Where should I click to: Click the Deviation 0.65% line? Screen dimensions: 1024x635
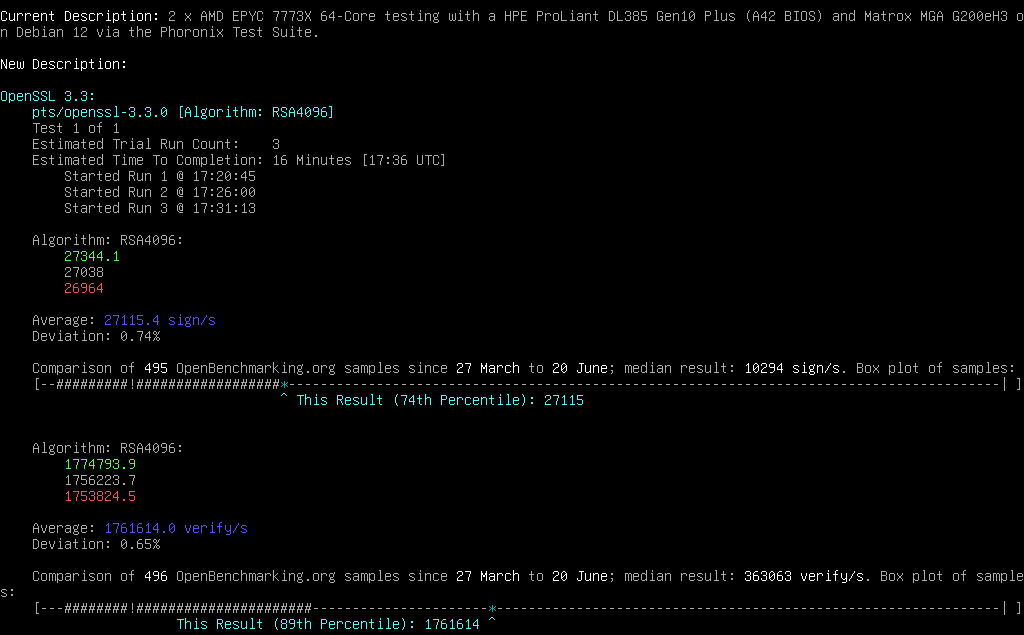[96, 544]
